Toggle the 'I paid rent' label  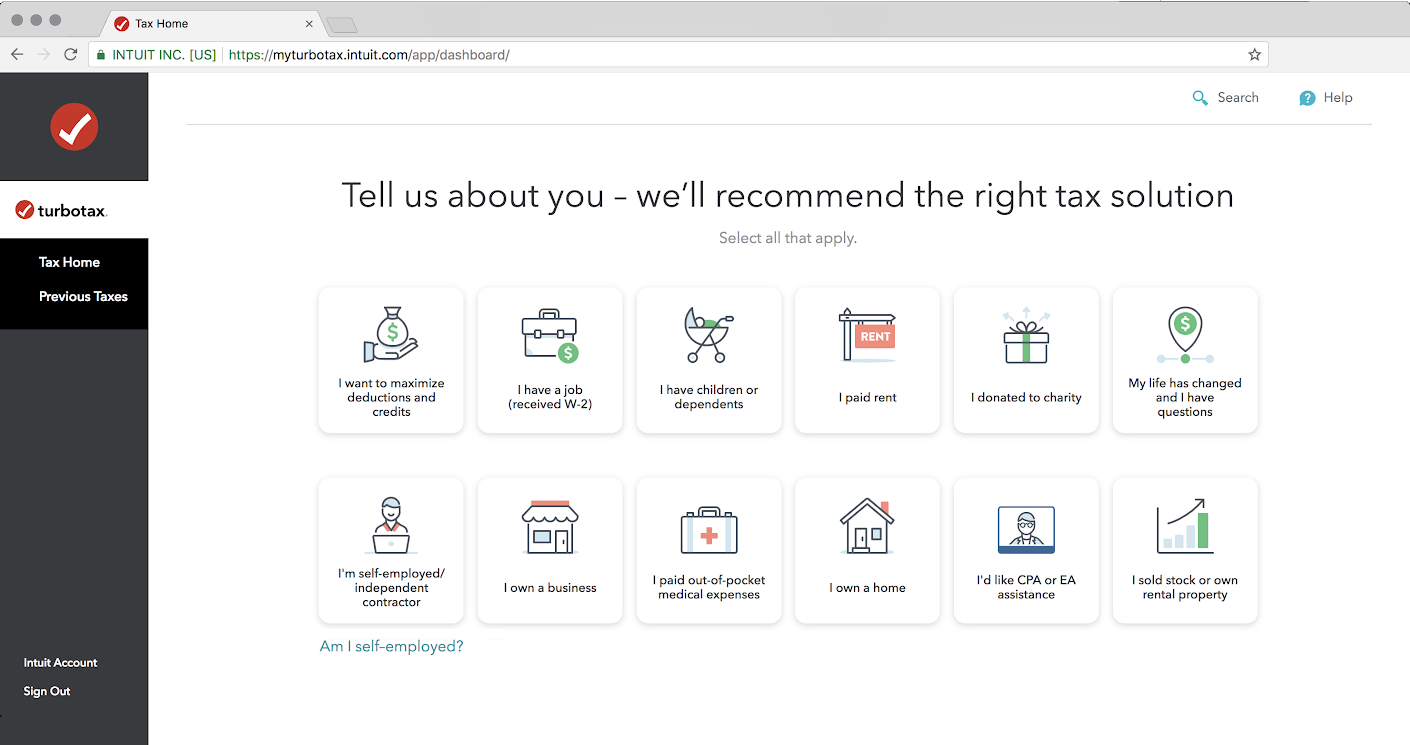click(867, 397)
